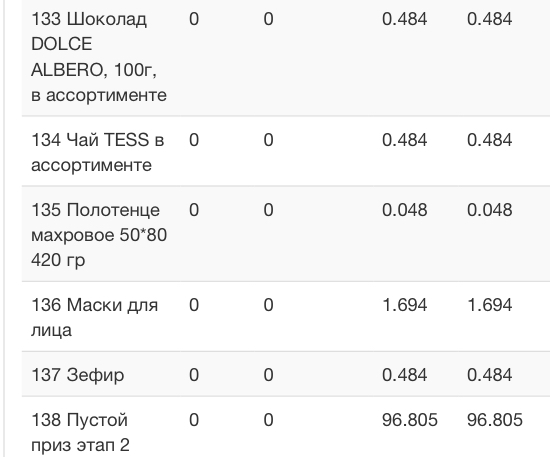Click the 136 Маски для лица cell

94,317
